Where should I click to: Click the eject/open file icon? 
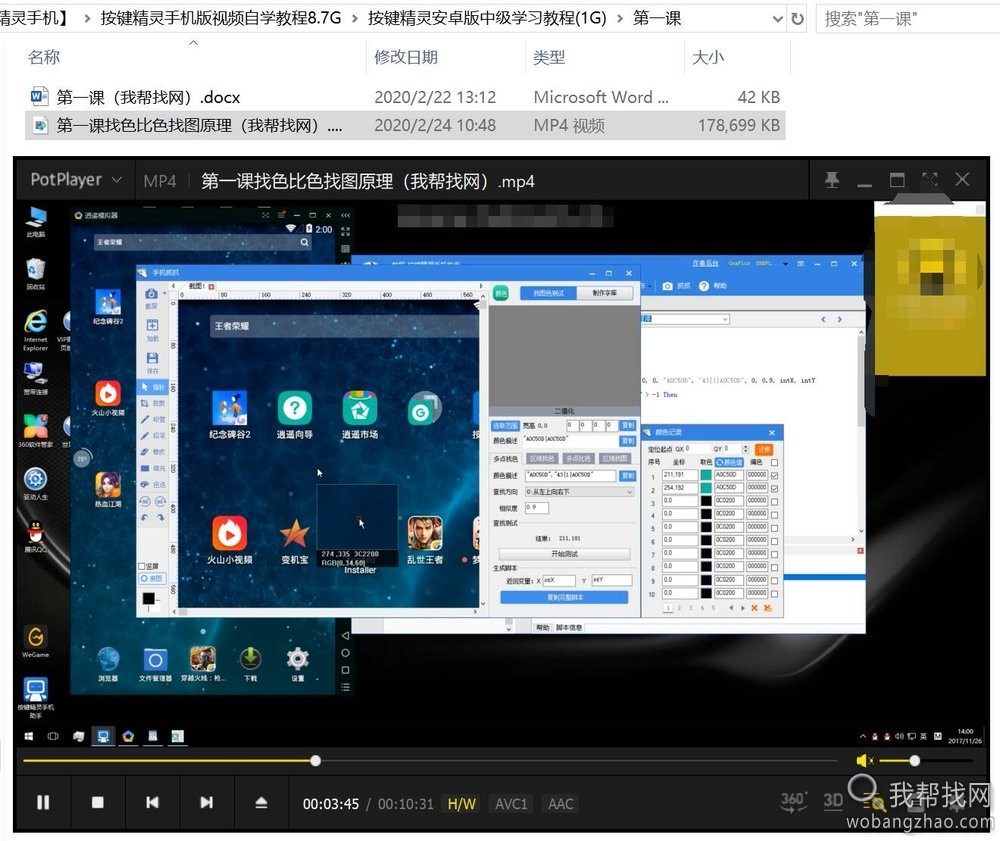click(x=261, y=802)
